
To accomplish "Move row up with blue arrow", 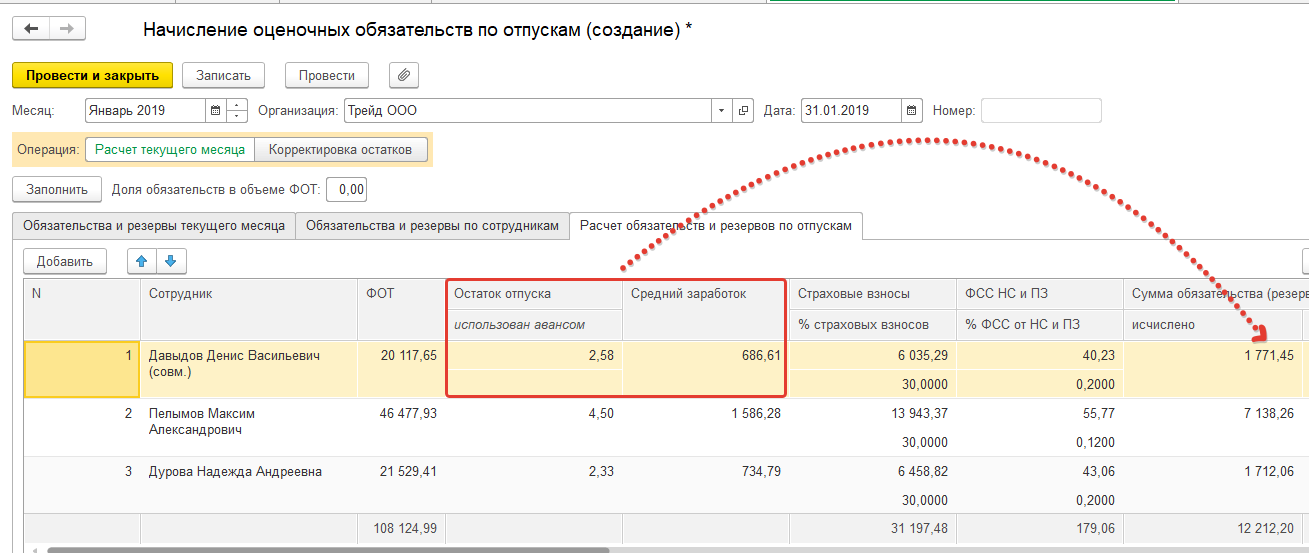I will click(142, 261).
